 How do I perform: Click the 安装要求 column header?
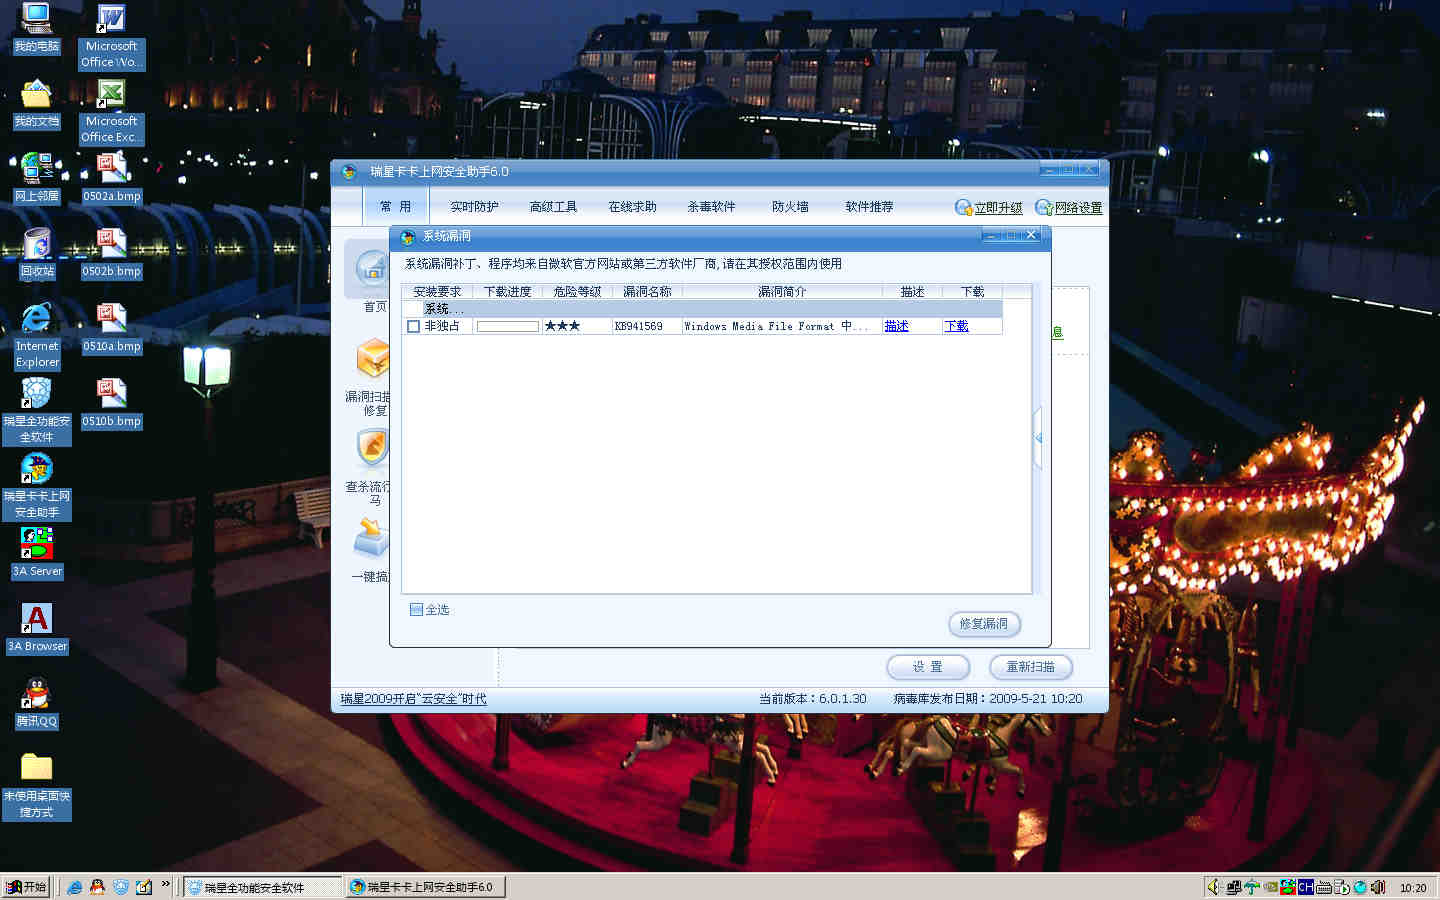point(437,292)
